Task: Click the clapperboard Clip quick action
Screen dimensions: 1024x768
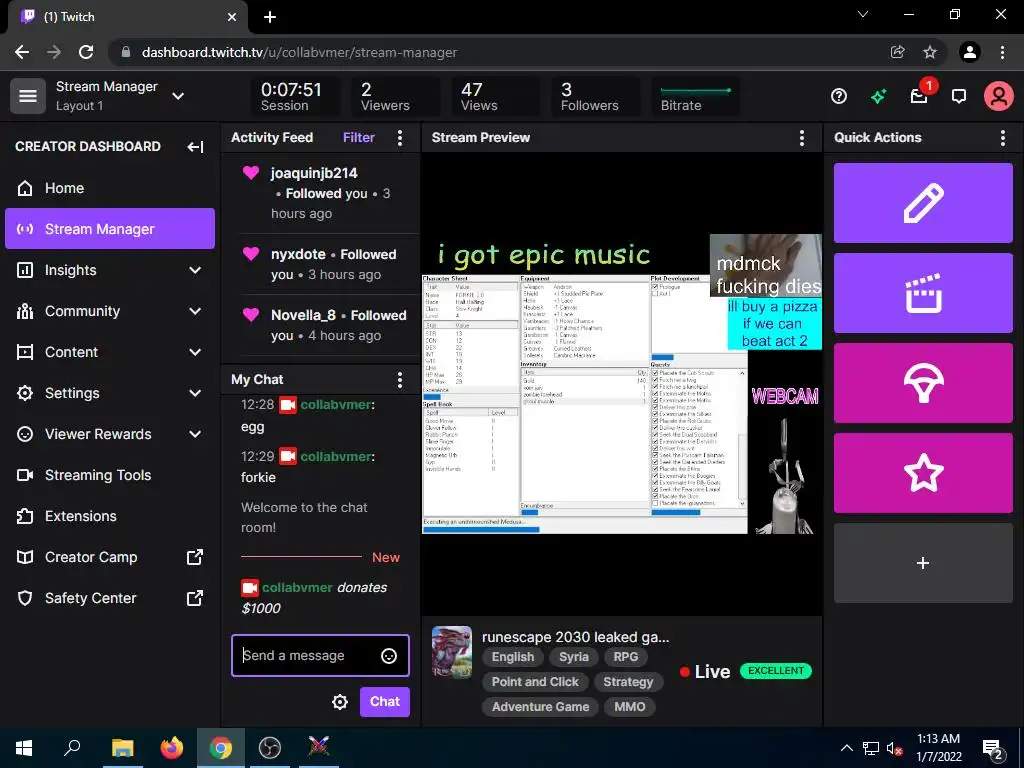Action: pyautogui.click(x=923, y=293)
